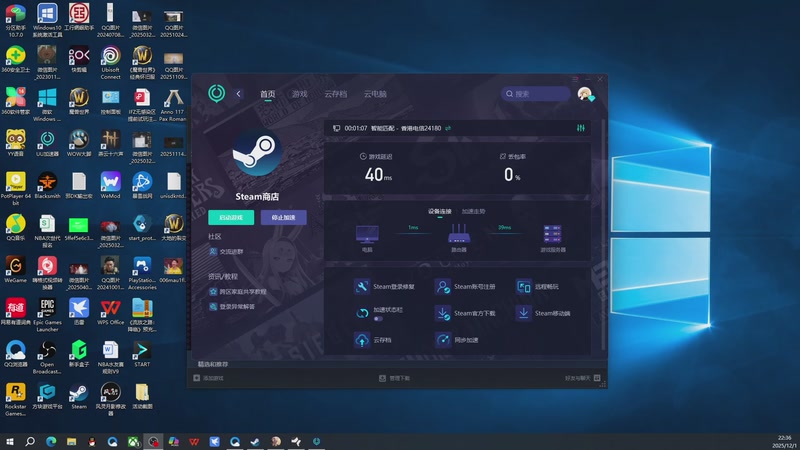This screenshot has width=800, height=450.
Task: Open the window menu lines icon
Action: coord(575,79)
